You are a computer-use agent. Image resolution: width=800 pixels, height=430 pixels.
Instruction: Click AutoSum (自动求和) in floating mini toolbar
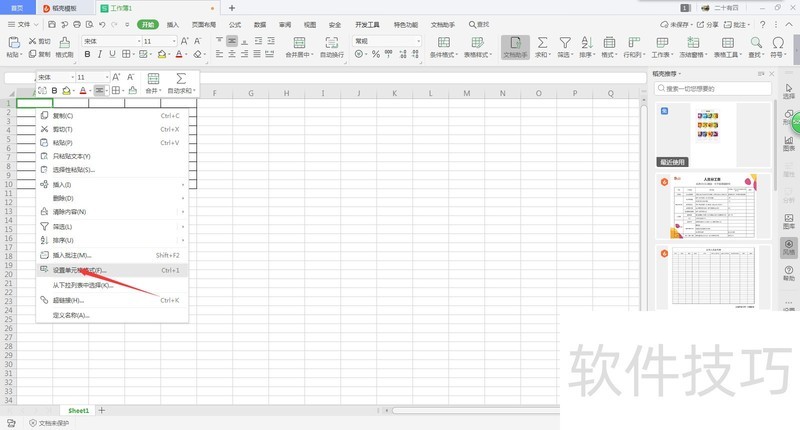click(181, 83)
